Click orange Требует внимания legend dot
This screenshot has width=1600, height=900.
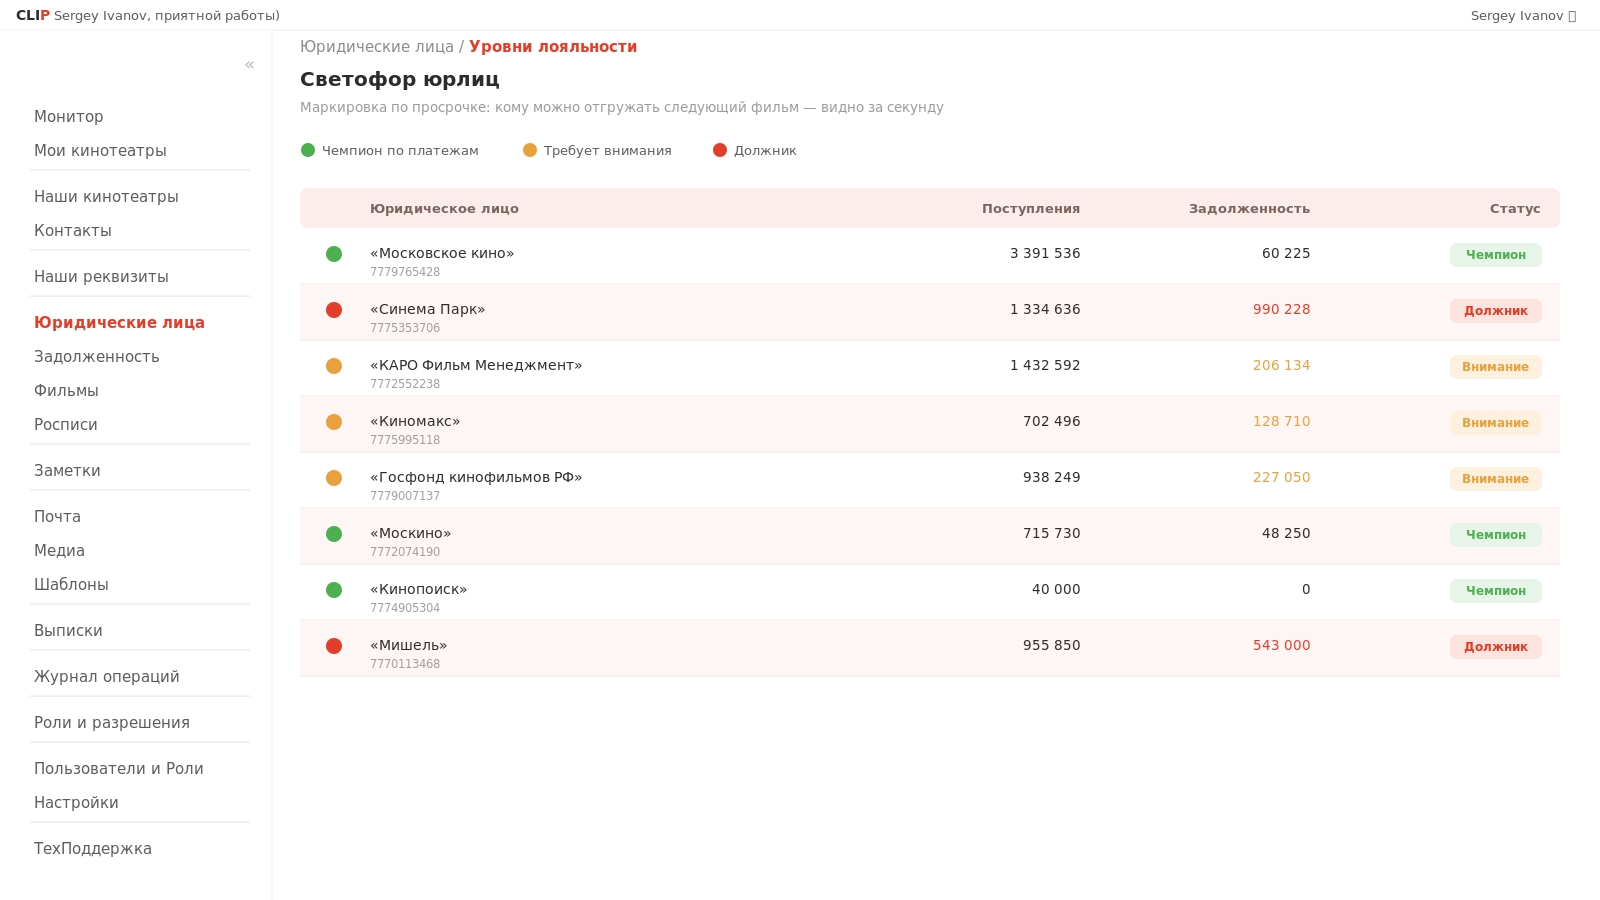point(530,150)
